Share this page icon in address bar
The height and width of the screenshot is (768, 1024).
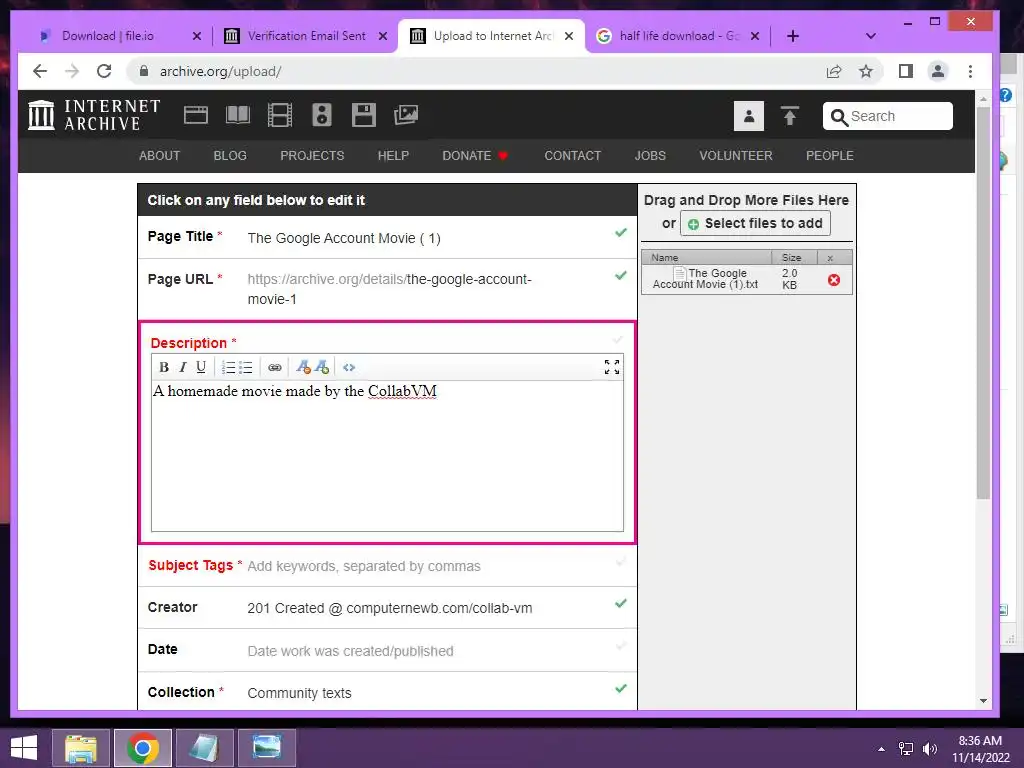tap(834, 71)
